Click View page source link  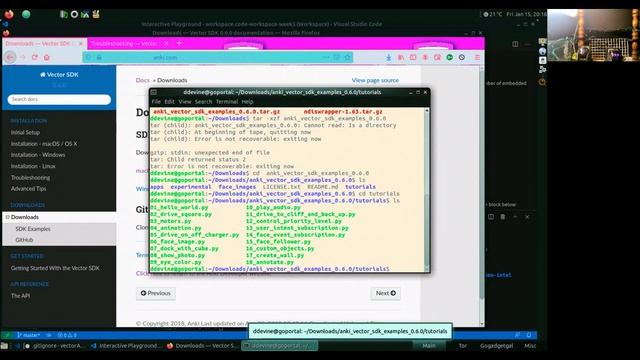[x=375, y=80]
